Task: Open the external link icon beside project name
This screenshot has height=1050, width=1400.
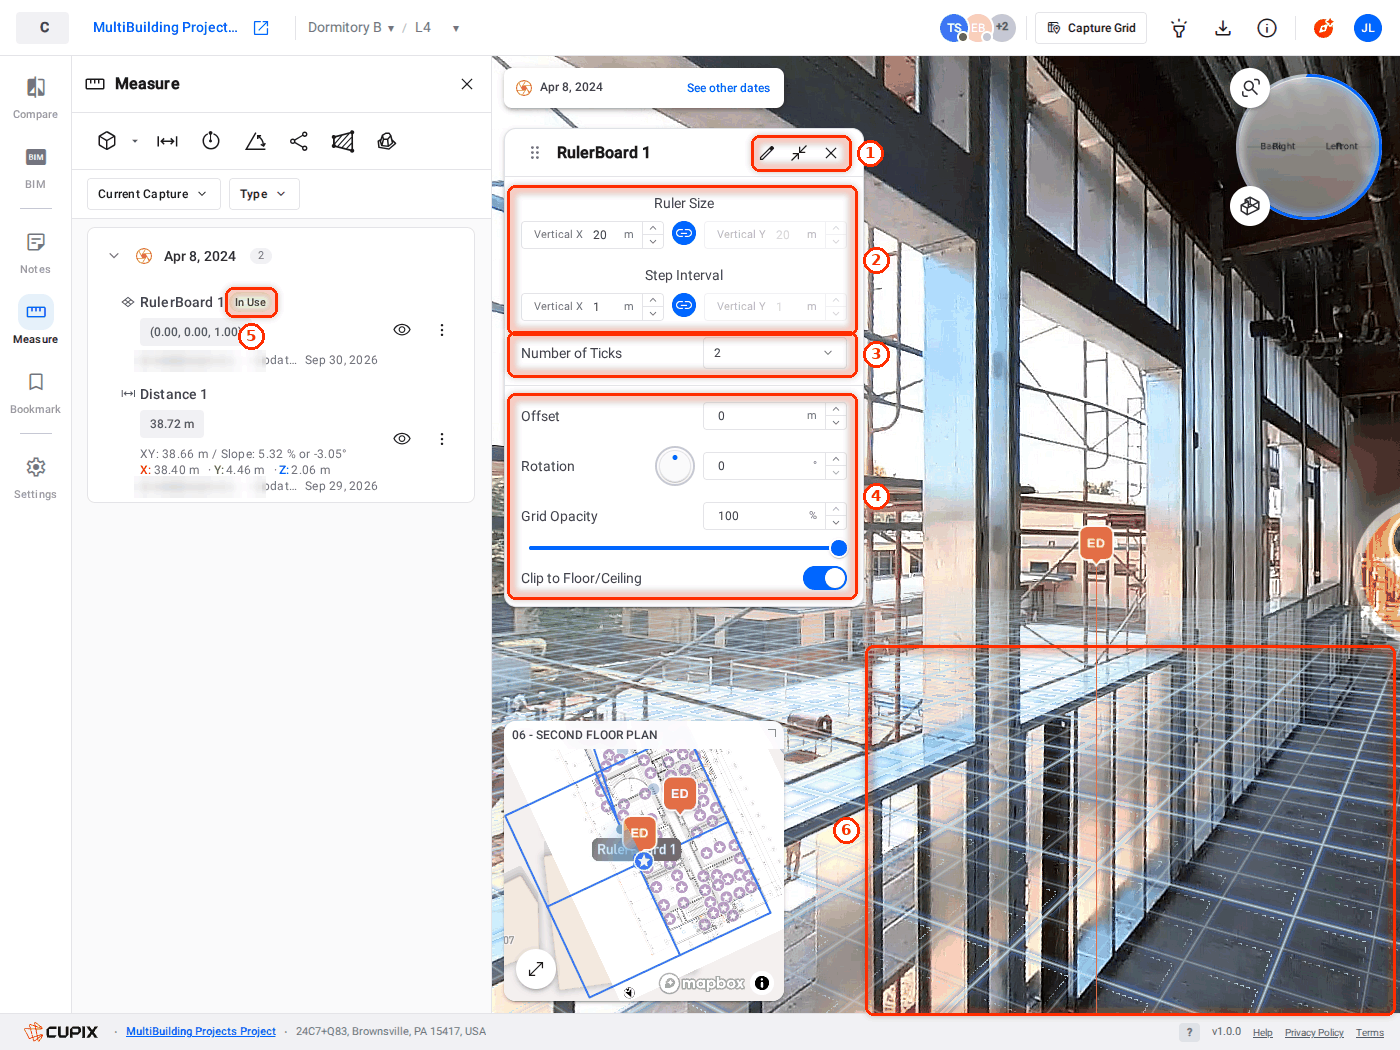Action: (x=261, y=28)
